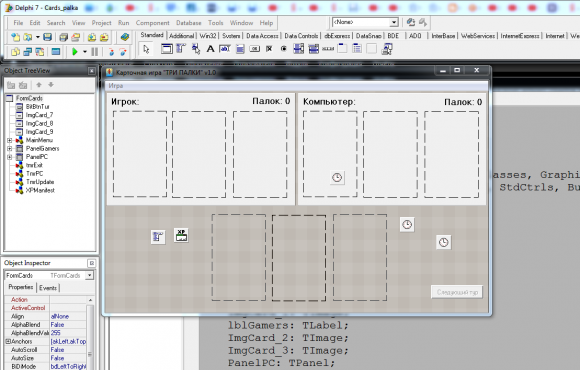Click the green Run arrow button
Image resolution: width=580 pixels, height=370 pixels.
75,52
